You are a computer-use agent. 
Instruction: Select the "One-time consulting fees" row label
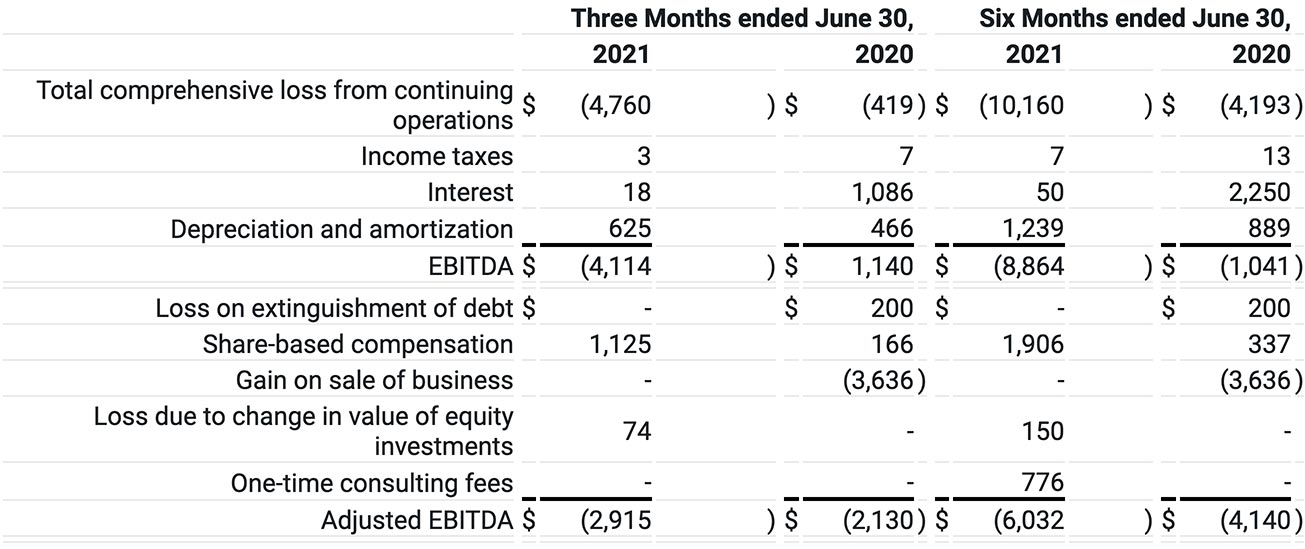(371, 484)
